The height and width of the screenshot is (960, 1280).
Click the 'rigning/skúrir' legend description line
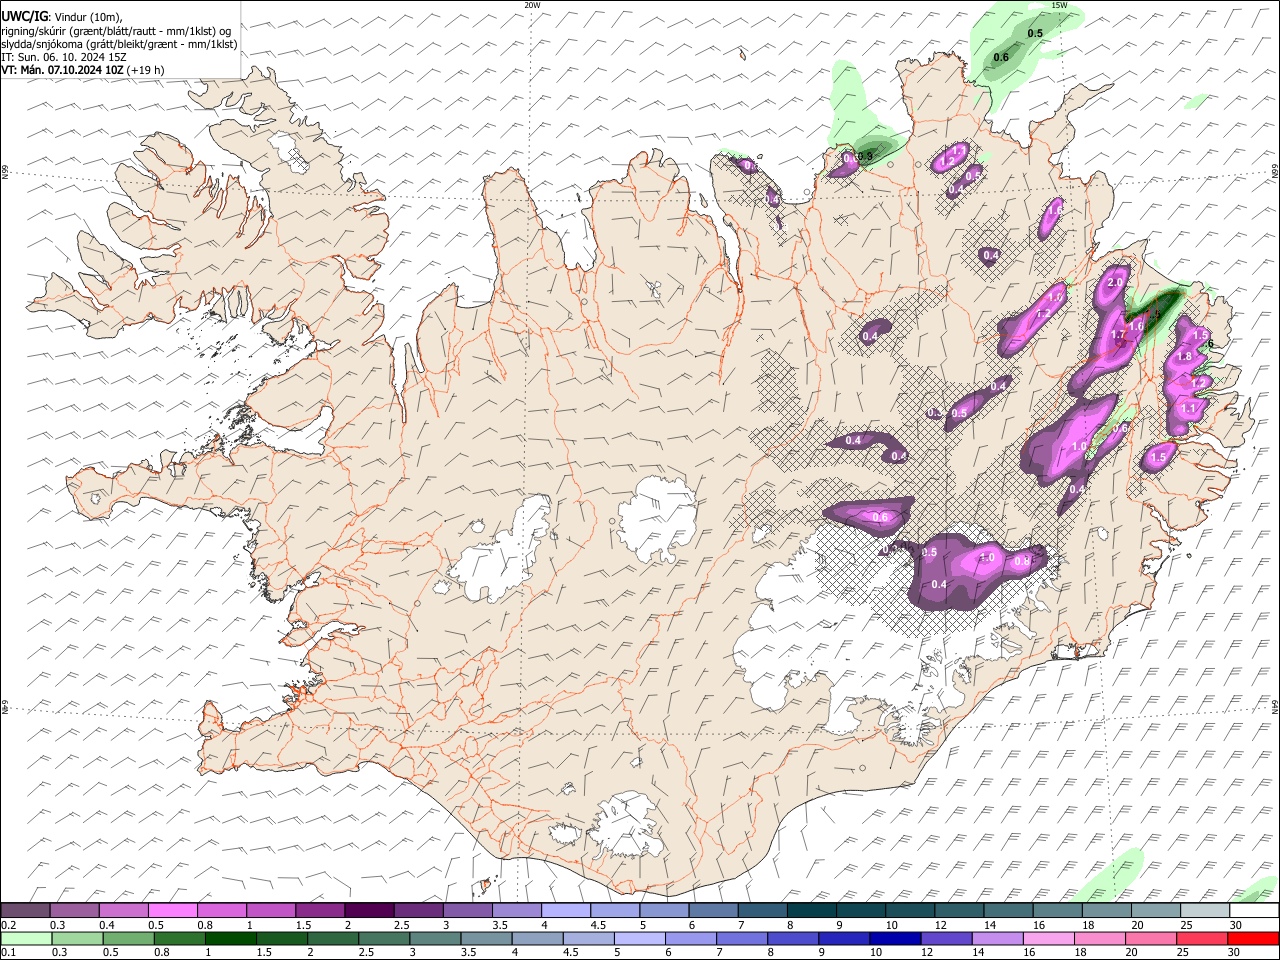[x=116, y=31]
